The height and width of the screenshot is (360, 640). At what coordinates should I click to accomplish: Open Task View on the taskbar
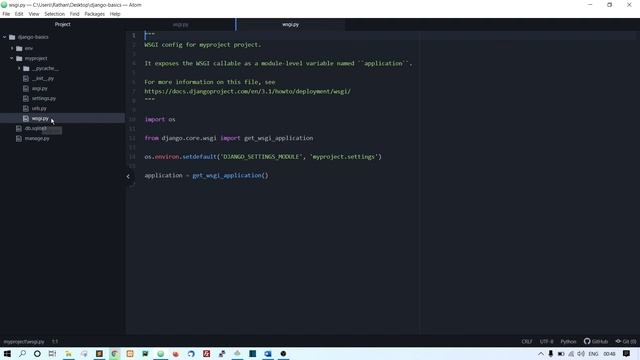click(52, 354)
